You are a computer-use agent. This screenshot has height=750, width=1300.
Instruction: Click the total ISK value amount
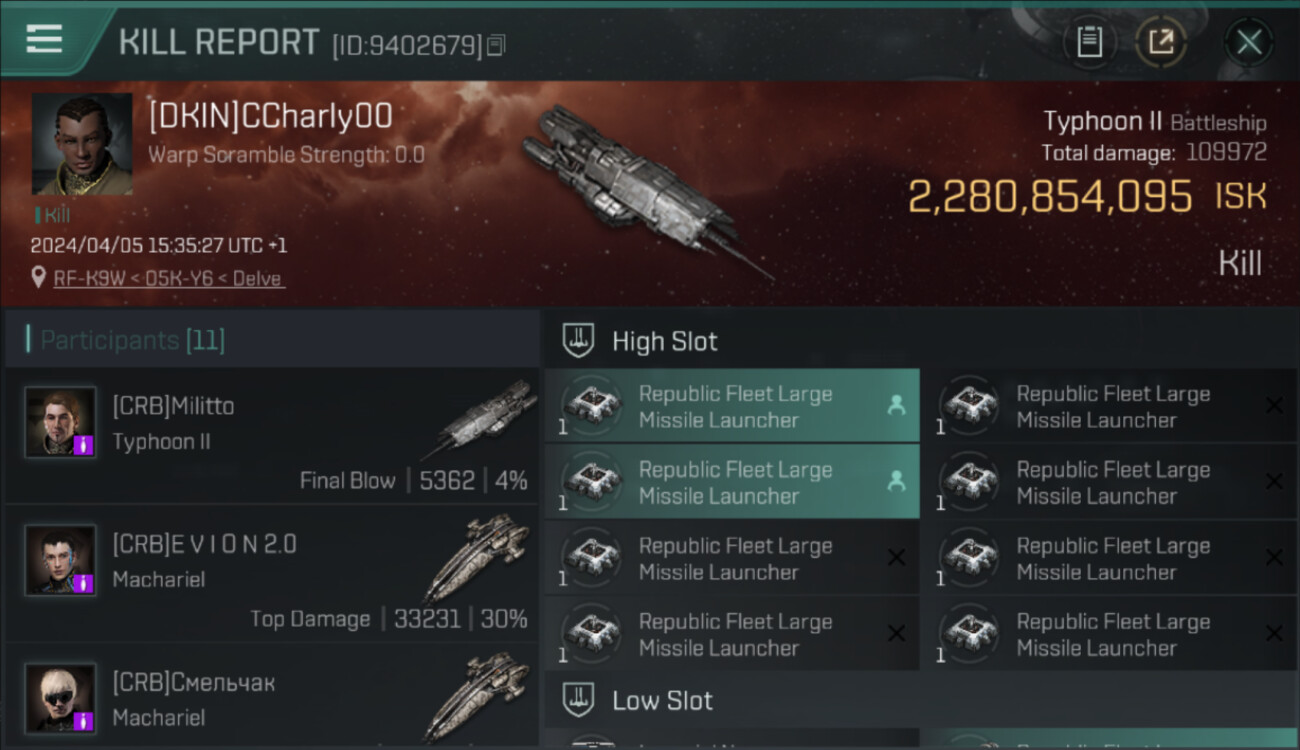[x=1050, y=196]
